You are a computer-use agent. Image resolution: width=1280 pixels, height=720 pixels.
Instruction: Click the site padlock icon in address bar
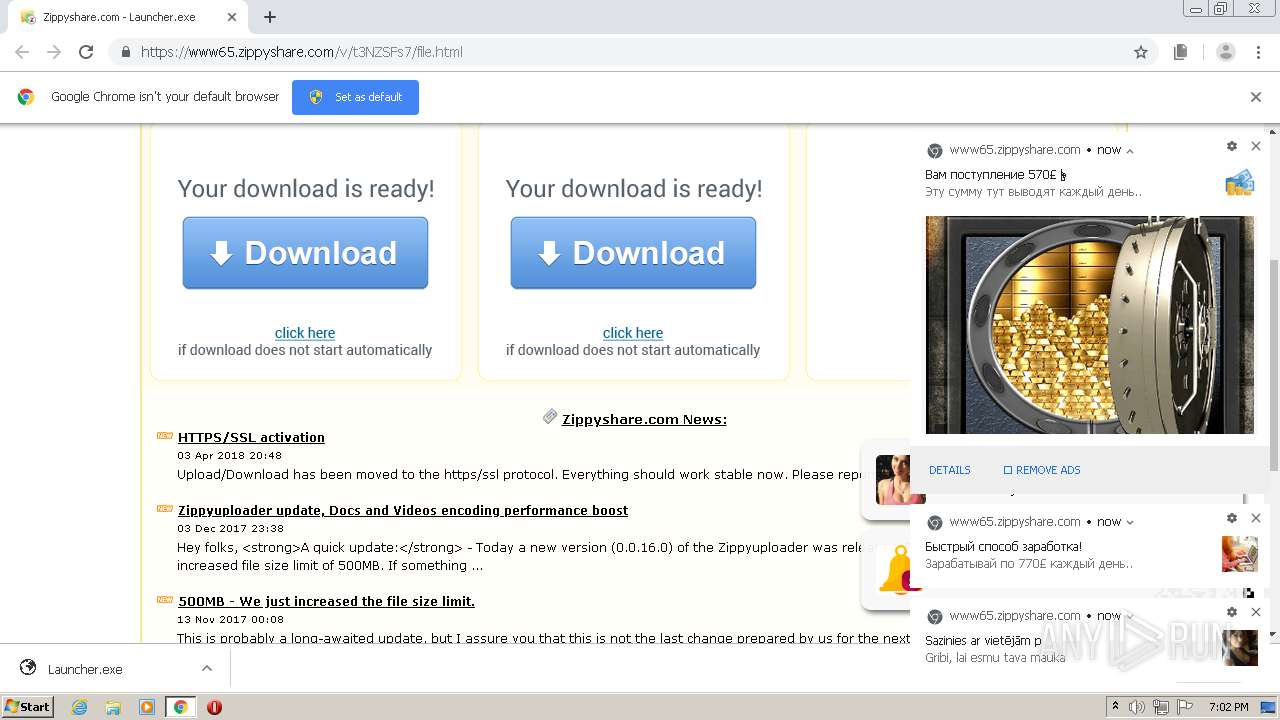click(125, 52)
